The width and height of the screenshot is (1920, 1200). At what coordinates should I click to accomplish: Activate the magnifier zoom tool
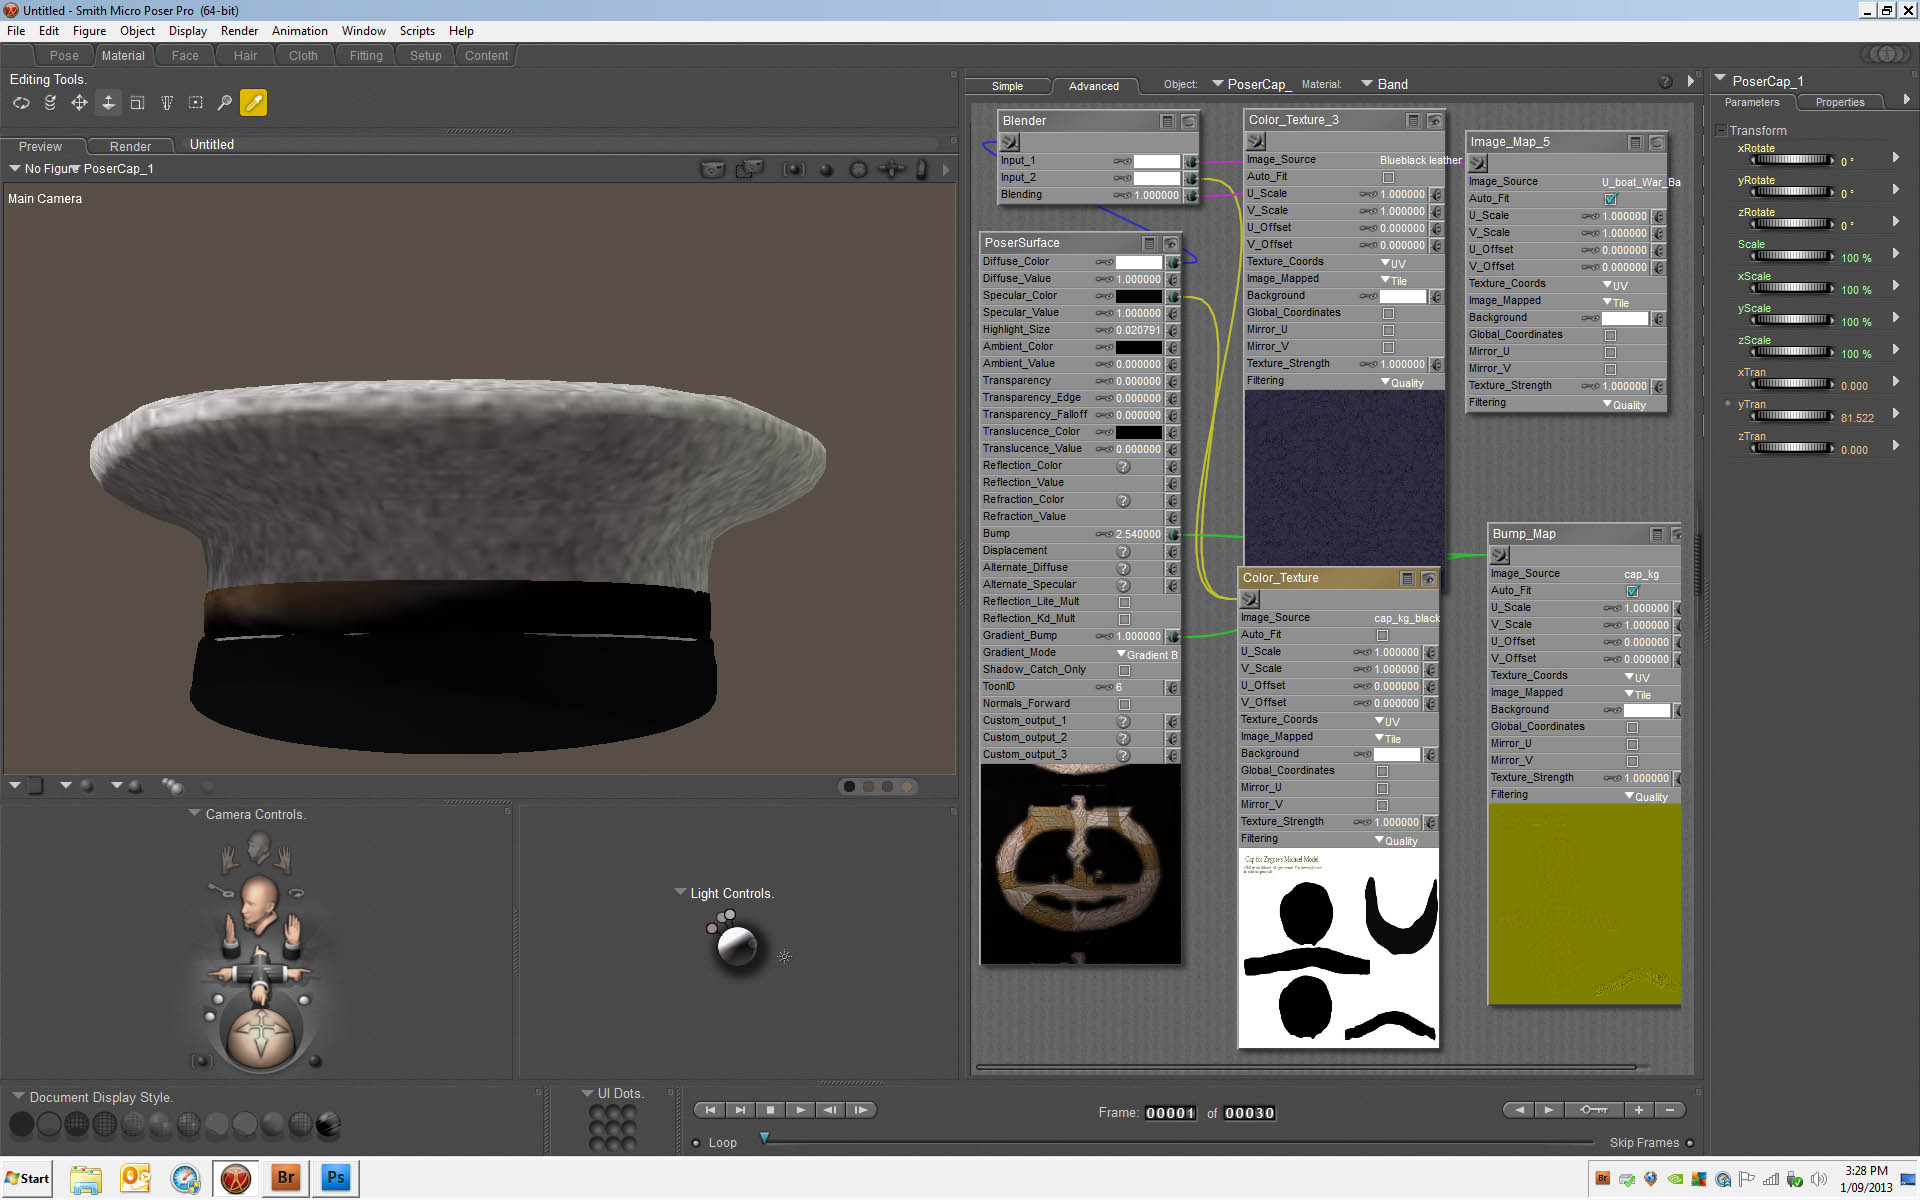(x=225, y=103)
